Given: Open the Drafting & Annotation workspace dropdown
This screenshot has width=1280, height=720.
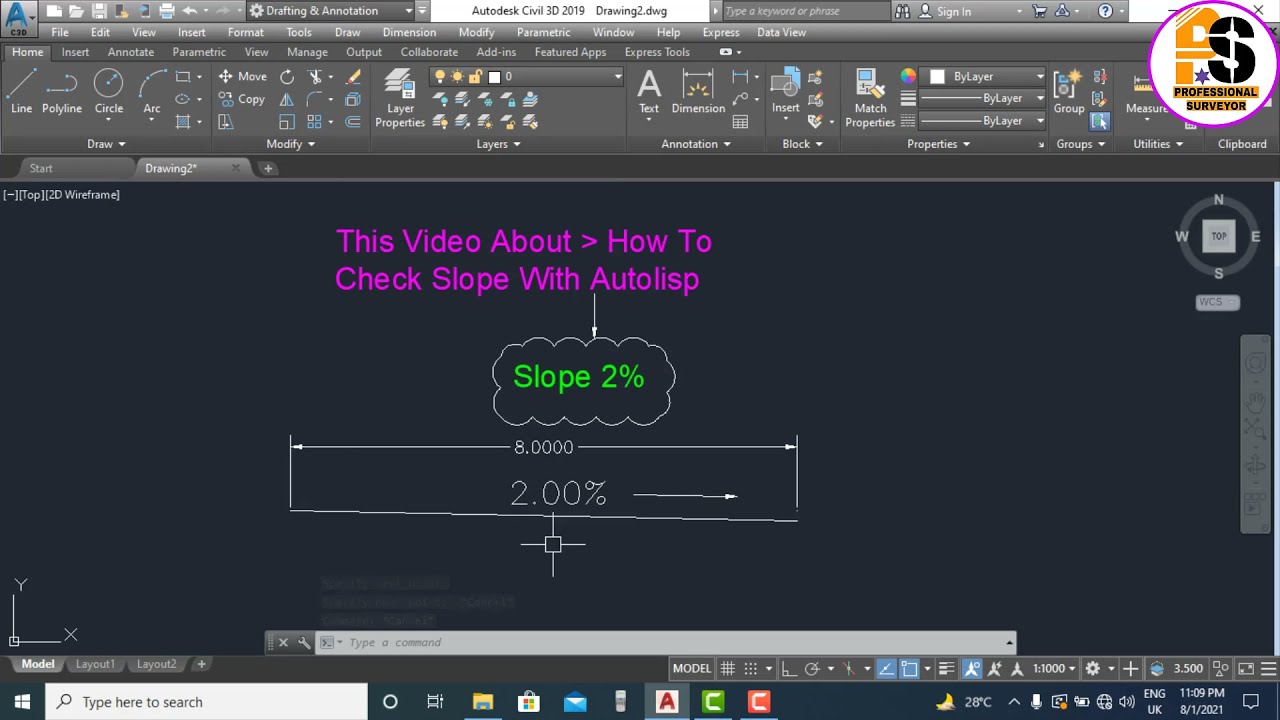Looking at the screenshot, I should [331, 11].
